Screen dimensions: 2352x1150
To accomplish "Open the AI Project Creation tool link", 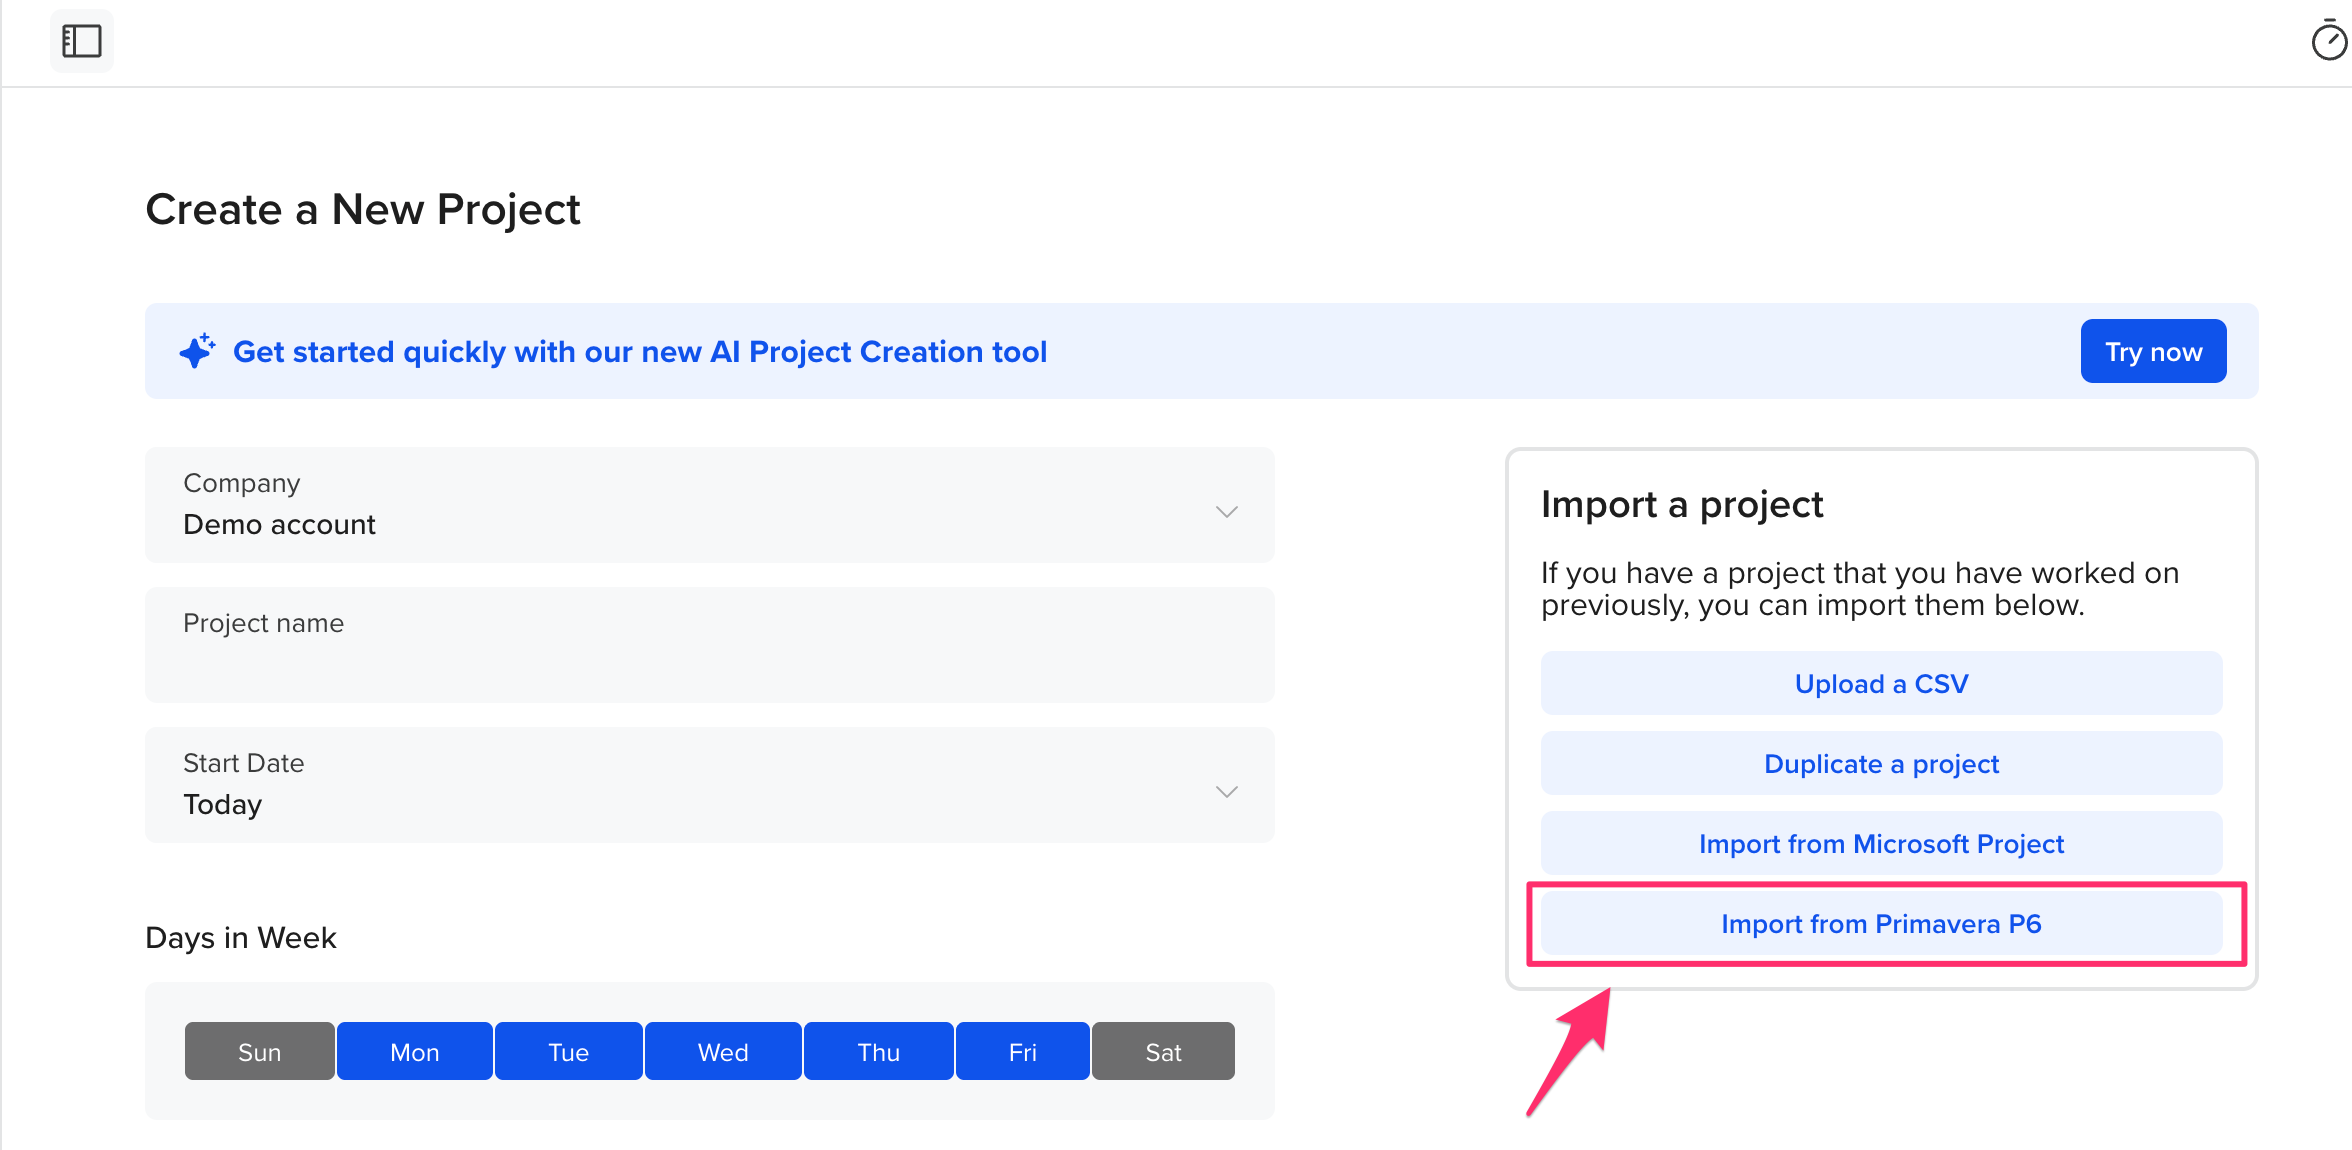I will pos(640,351).
